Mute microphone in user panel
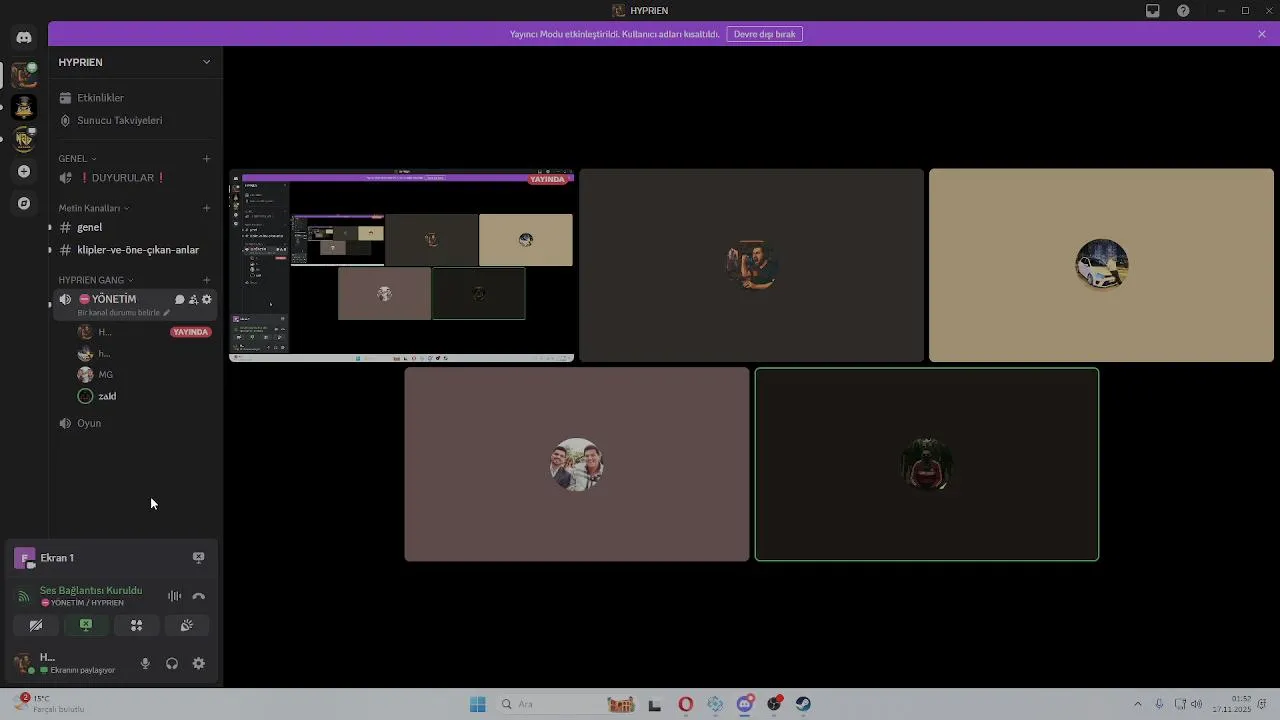Image resolution: width=1280 pixels, height=720 pixels. tap(145, 663)
